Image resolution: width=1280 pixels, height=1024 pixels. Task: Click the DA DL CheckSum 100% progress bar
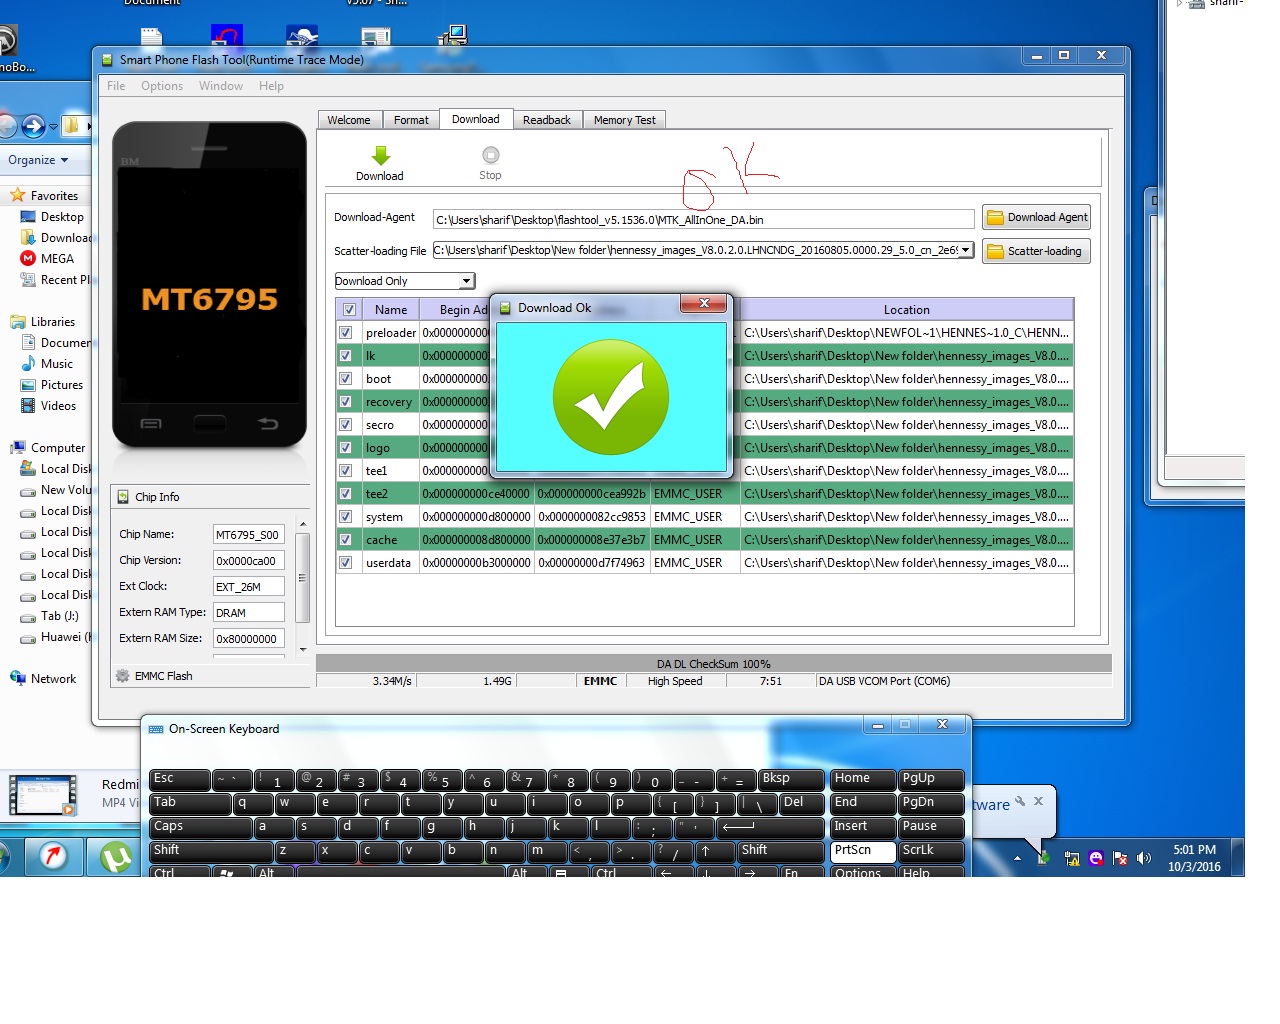714,664
